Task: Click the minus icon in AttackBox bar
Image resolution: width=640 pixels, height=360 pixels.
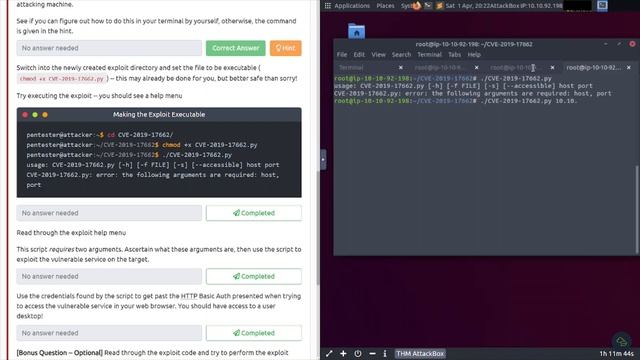Action: pos(372,353)
